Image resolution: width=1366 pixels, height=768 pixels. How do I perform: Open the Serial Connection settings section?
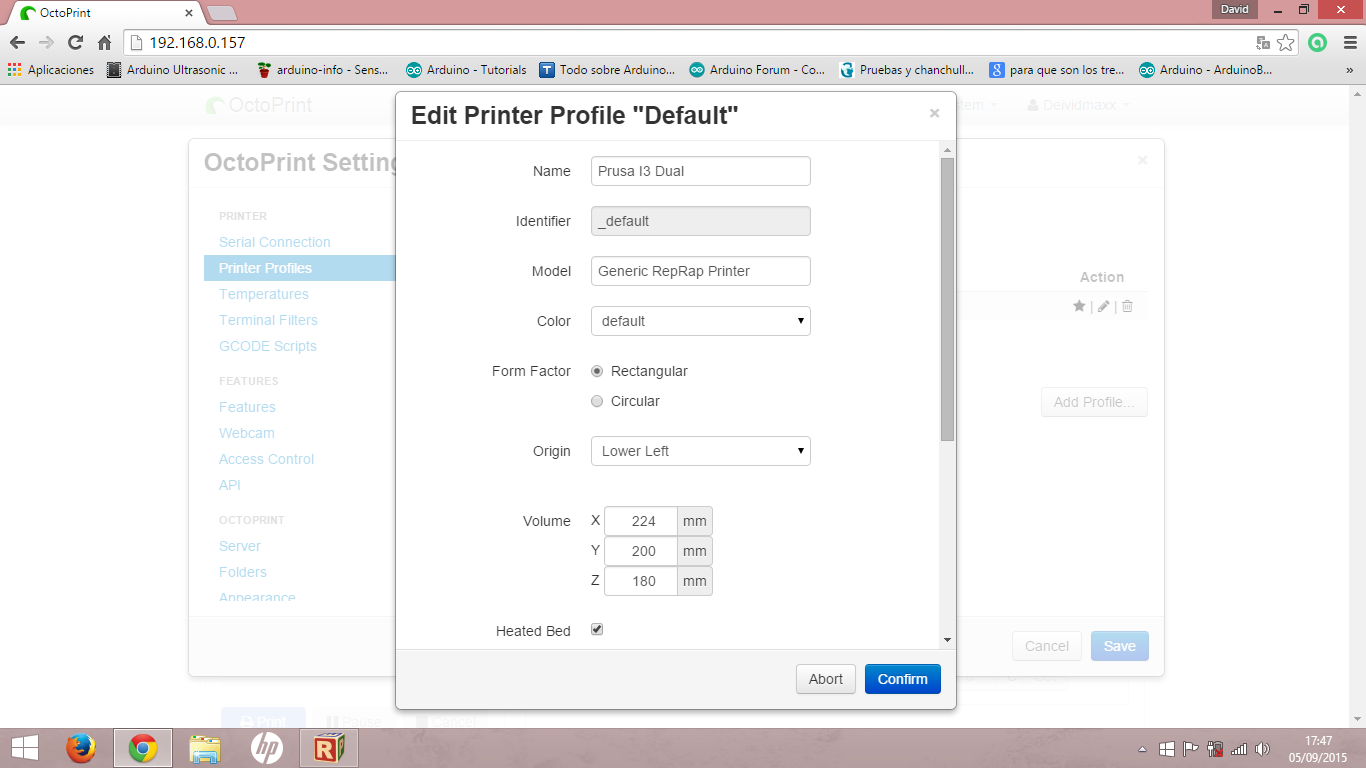(275, 242)
